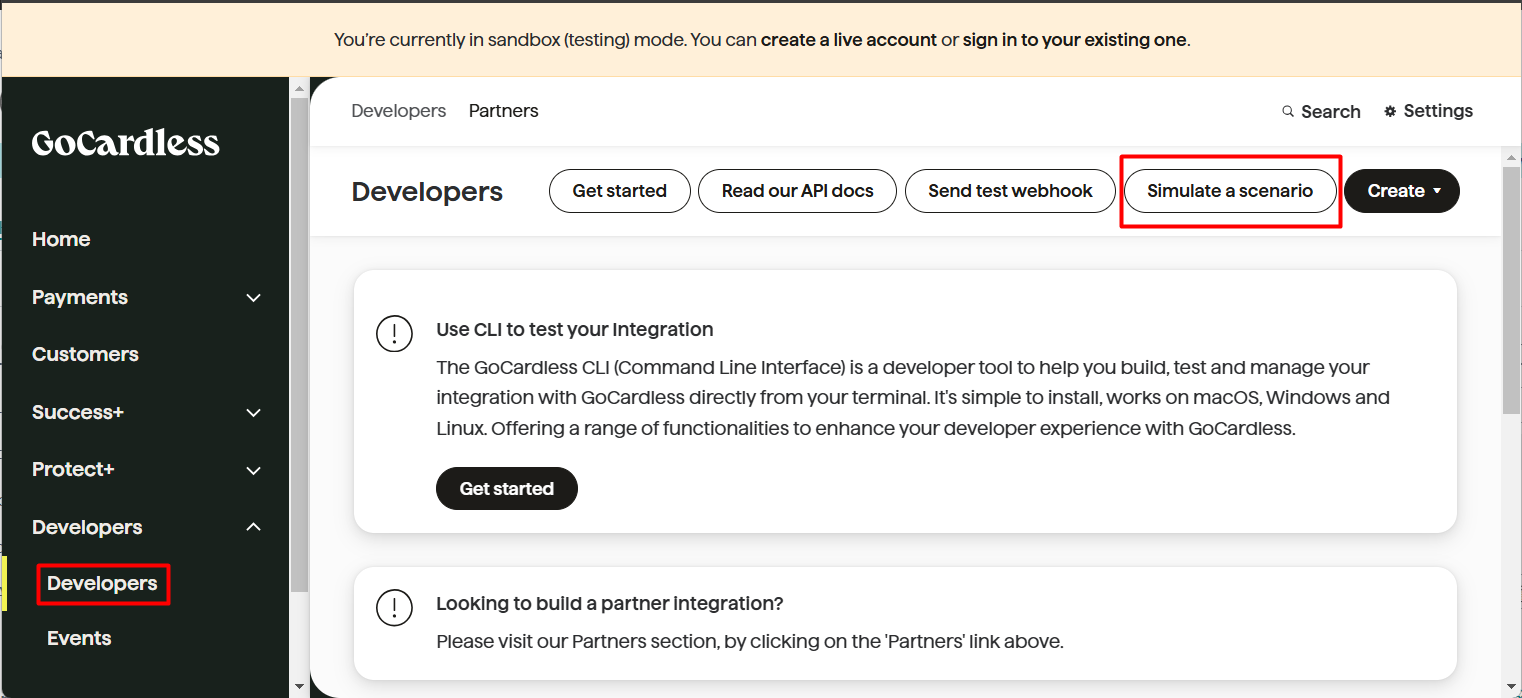Open Home in the sidebar

(x=61, y=239)
